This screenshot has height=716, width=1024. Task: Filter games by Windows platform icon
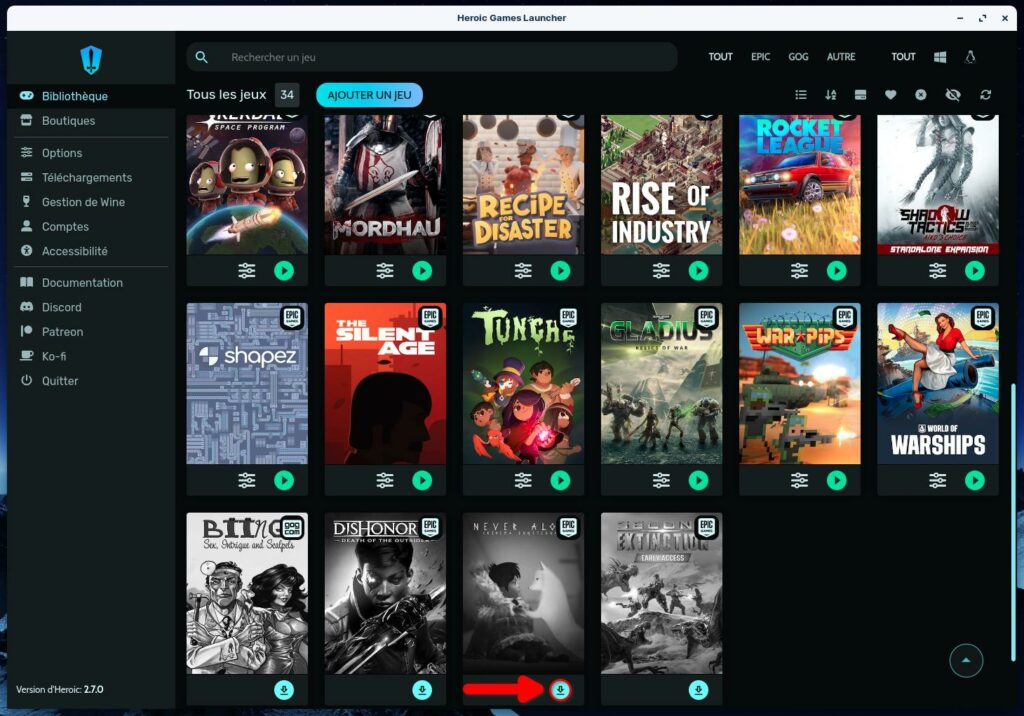940,57
